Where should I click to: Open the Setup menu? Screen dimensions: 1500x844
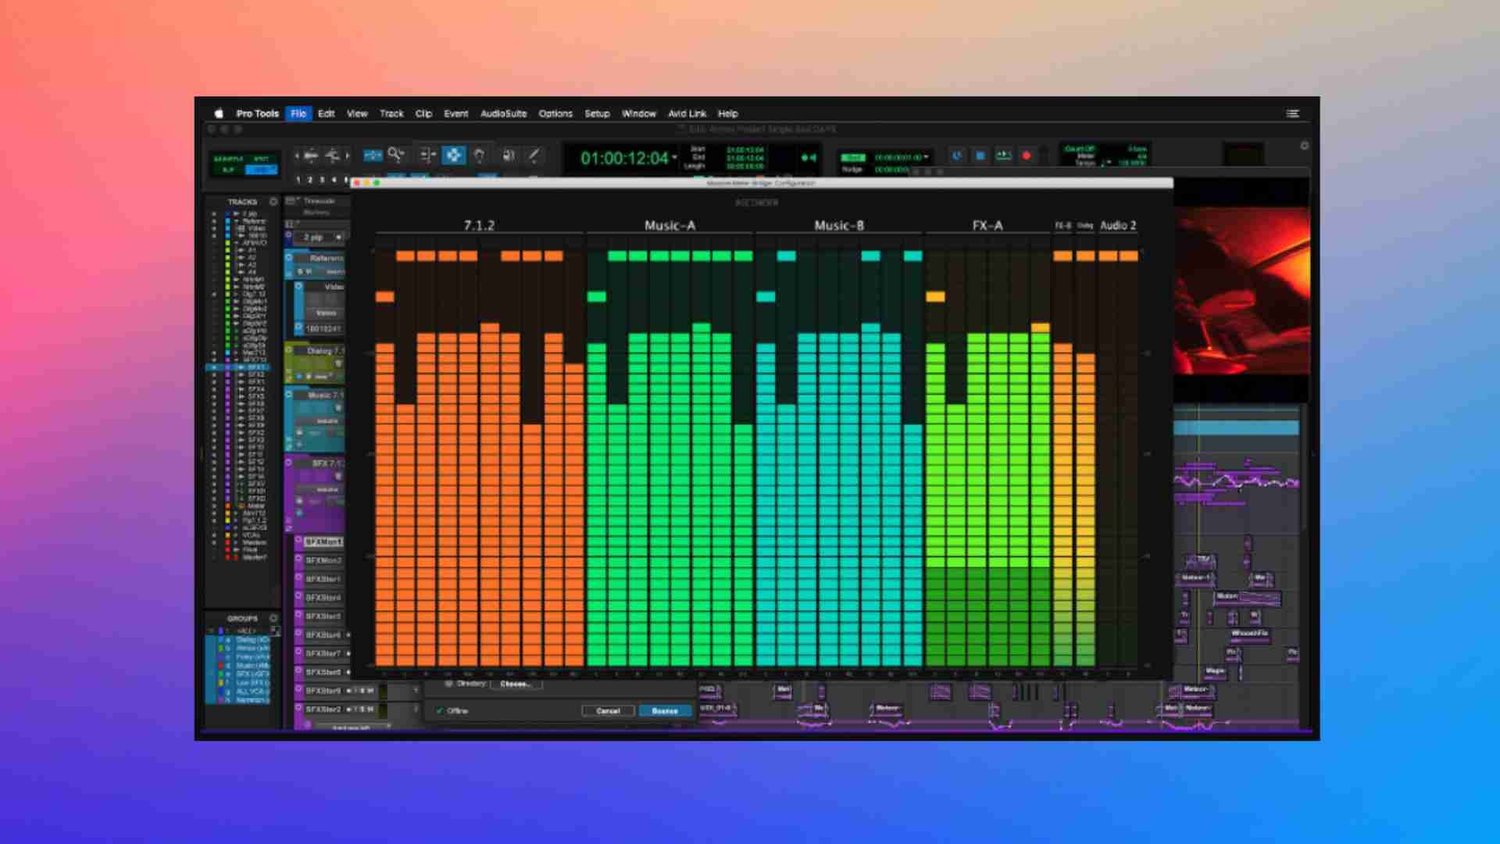pos(596,113)
